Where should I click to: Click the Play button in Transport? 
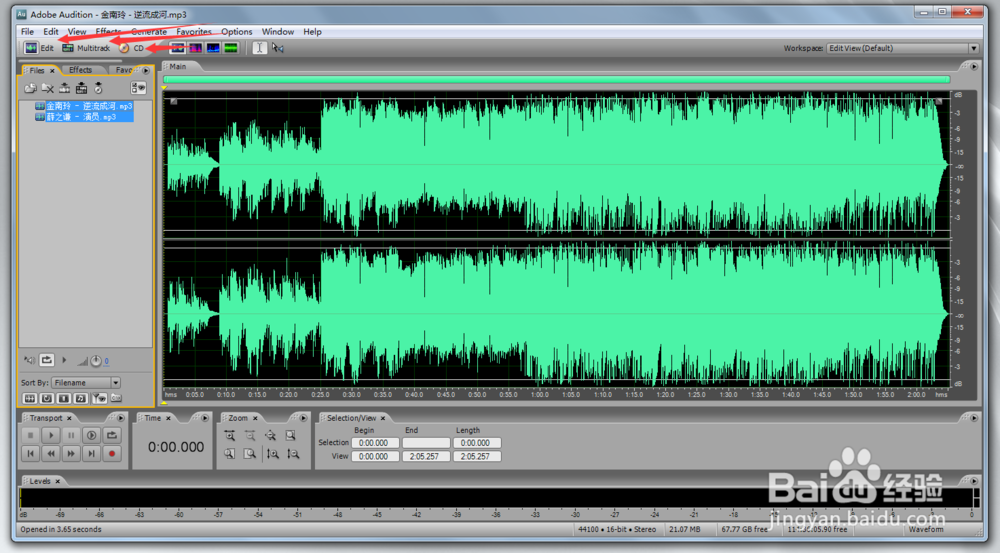click(x=50, y=436)
